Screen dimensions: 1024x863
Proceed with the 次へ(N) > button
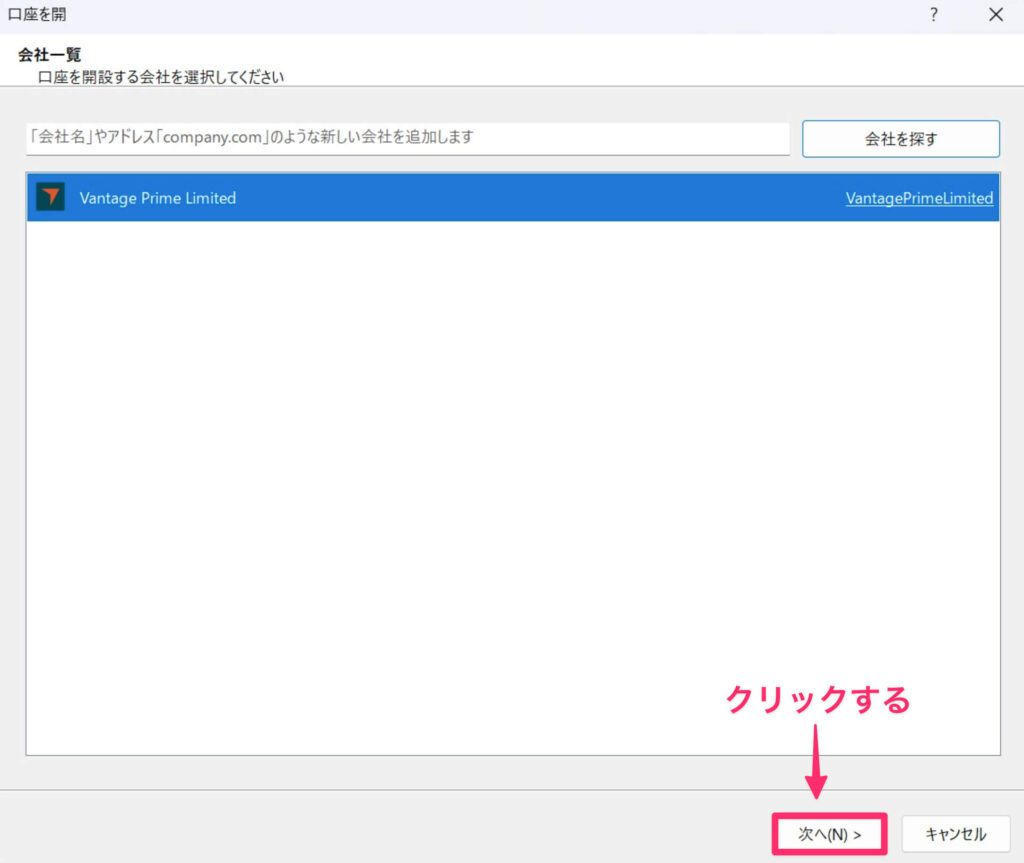[829, 833]
